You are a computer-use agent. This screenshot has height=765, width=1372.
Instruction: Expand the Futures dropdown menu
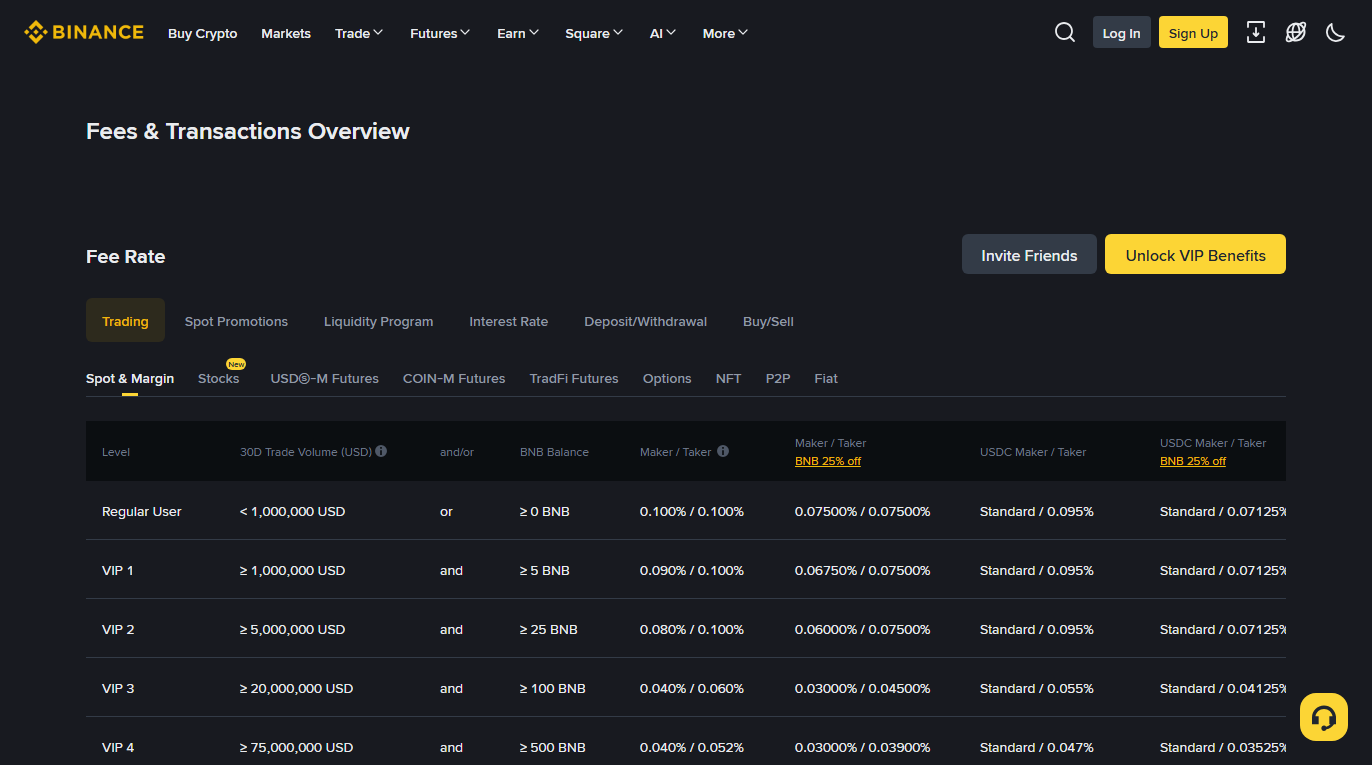(440, 33)
